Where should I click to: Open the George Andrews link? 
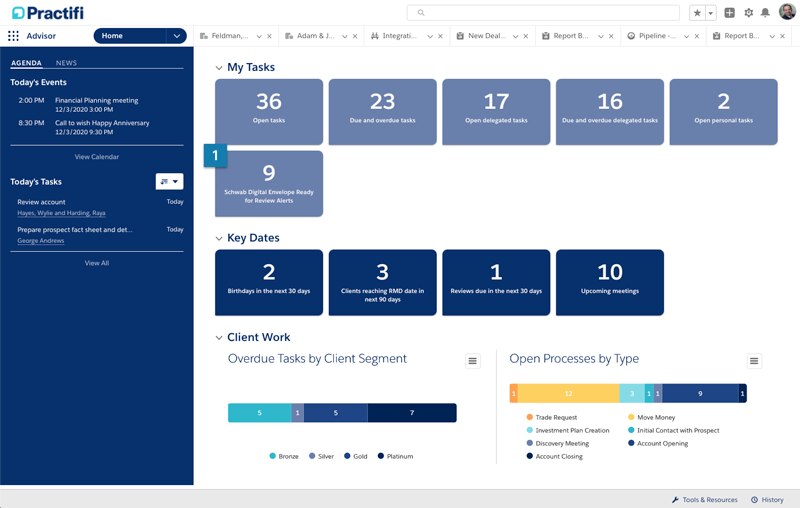(41, 241)
